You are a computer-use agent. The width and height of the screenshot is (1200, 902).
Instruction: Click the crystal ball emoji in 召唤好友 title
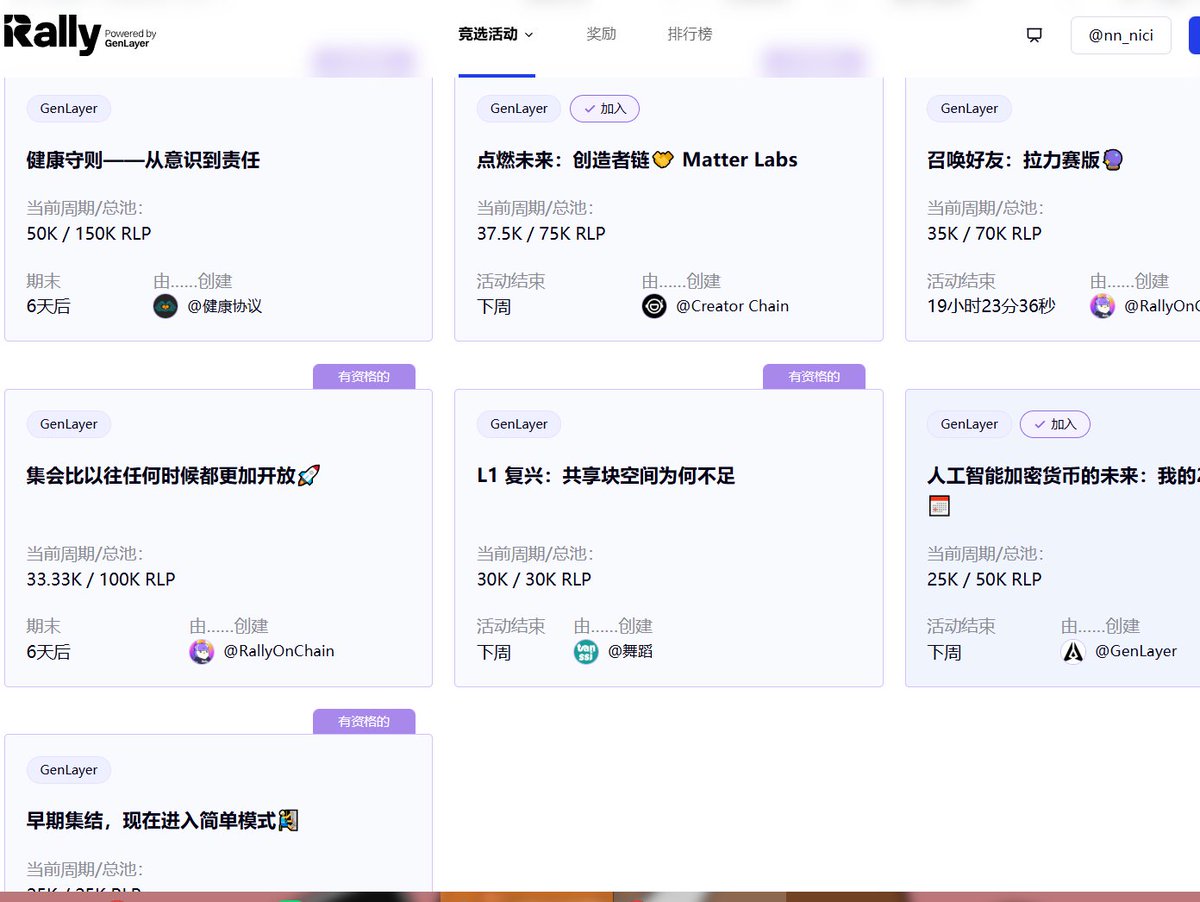pyautogui.click(x=1113, y=160)
